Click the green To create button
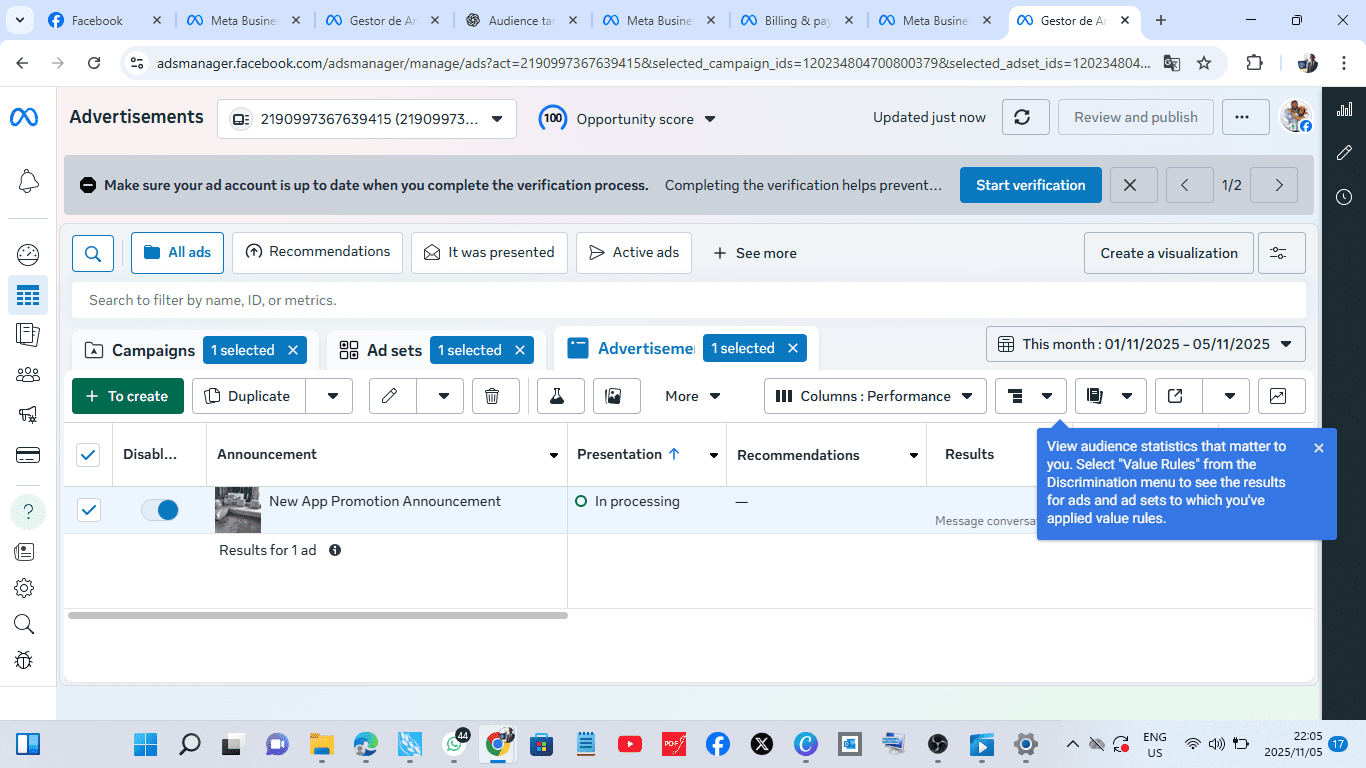The image size is (1366, 768). 127,396
